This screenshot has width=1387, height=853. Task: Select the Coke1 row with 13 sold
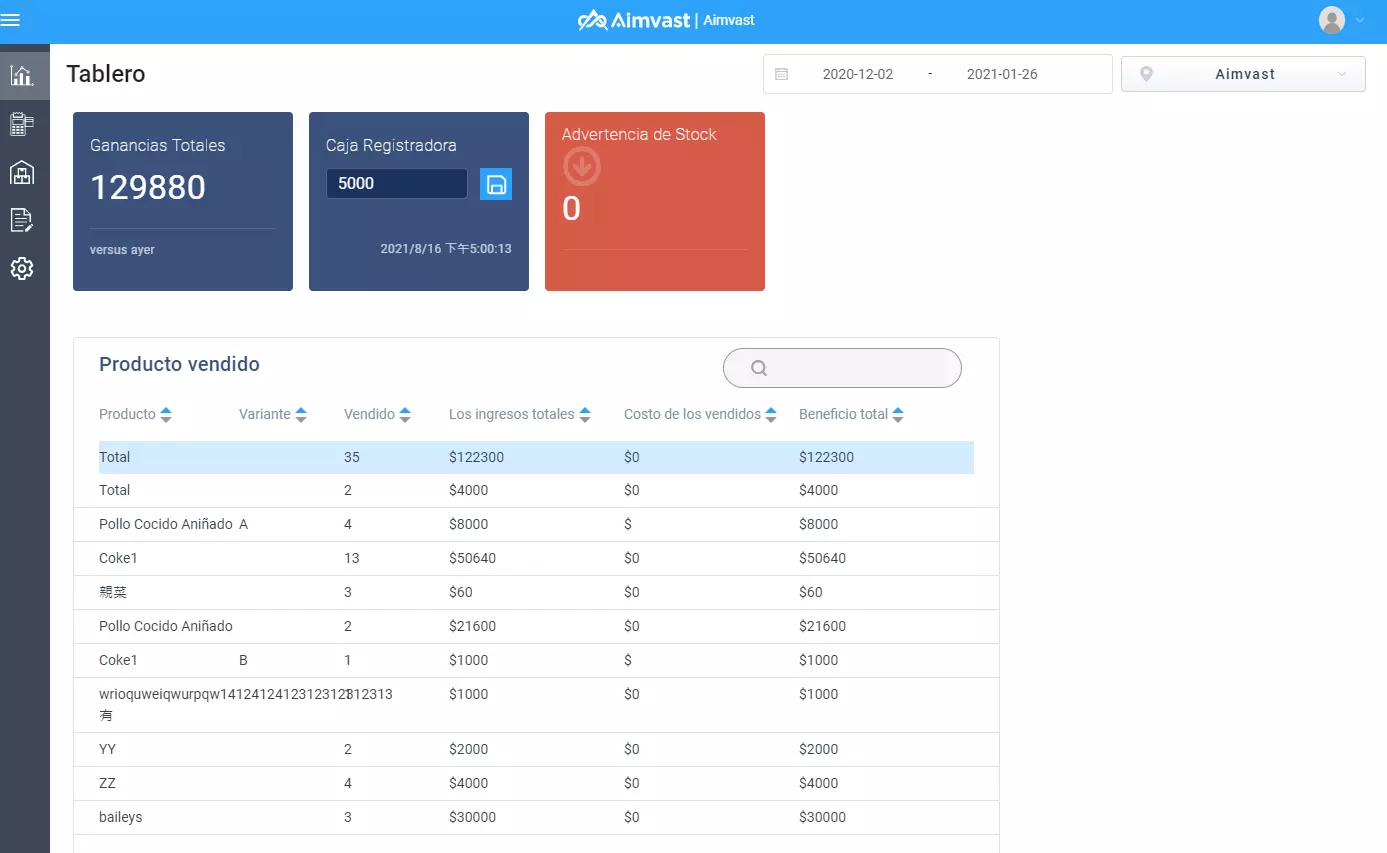coord(536,558)
